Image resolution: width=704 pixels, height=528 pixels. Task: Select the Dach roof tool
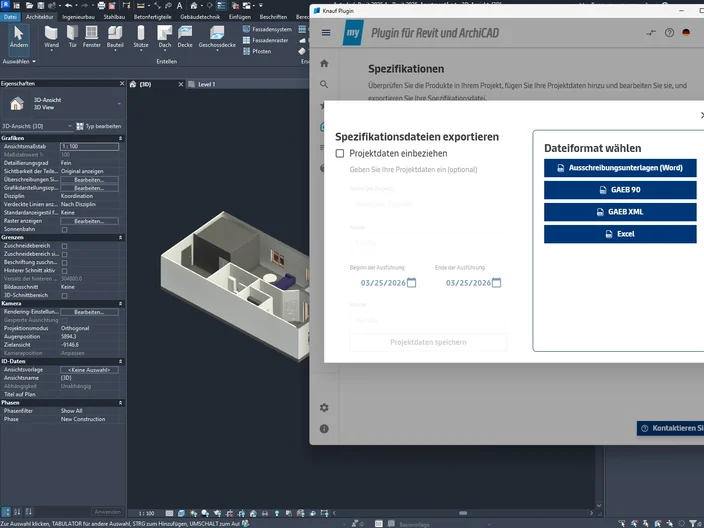pos(165,36)
